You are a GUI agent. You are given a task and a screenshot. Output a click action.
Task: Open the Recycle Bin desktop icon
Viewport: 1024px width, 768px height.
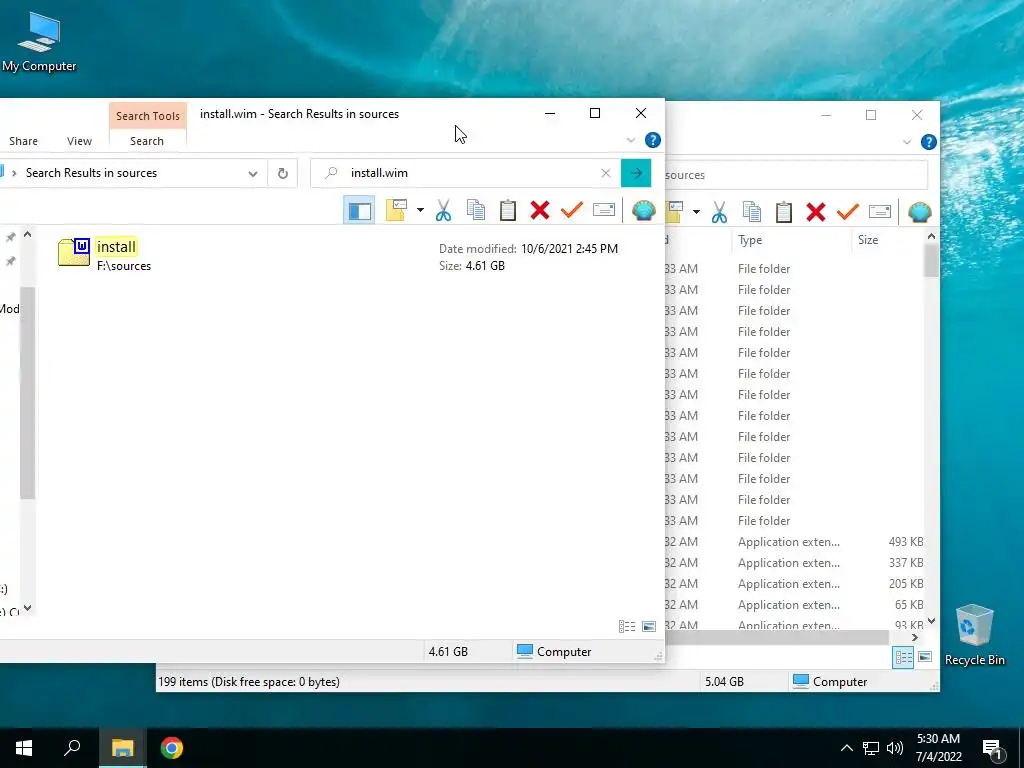click(974, 635)
